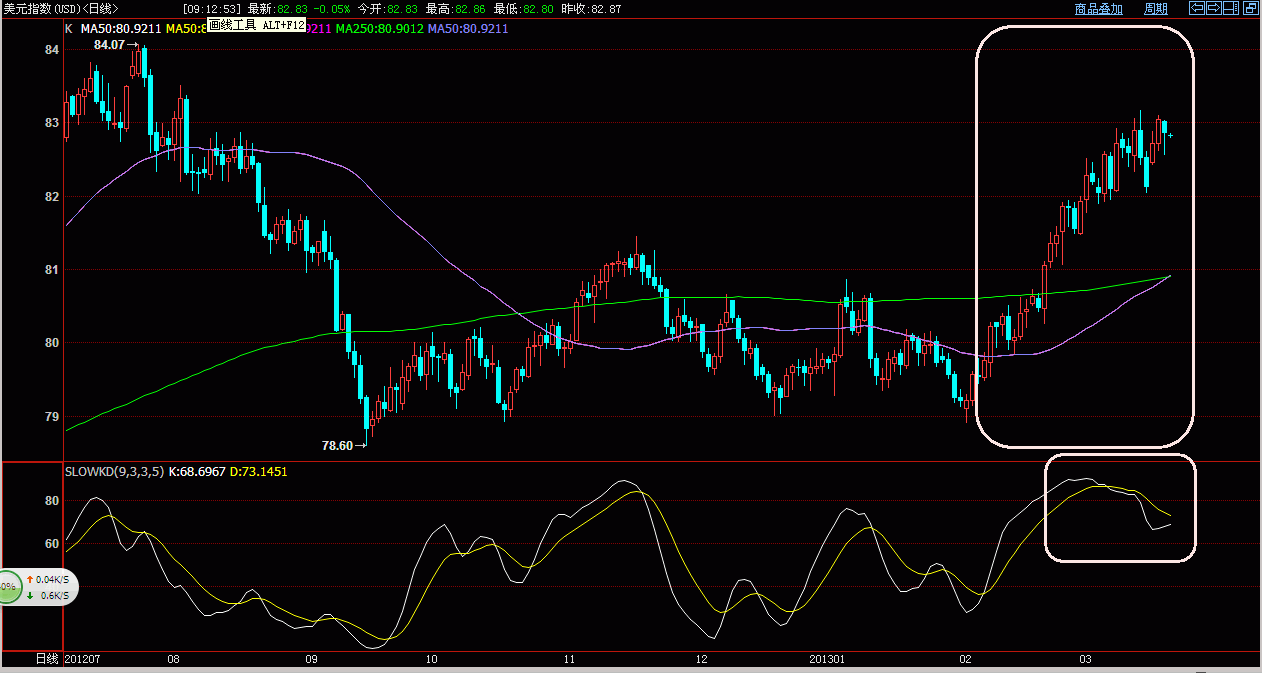Click the 84.07 high price annotation
1262x673 pixels.
click(110, 45)
